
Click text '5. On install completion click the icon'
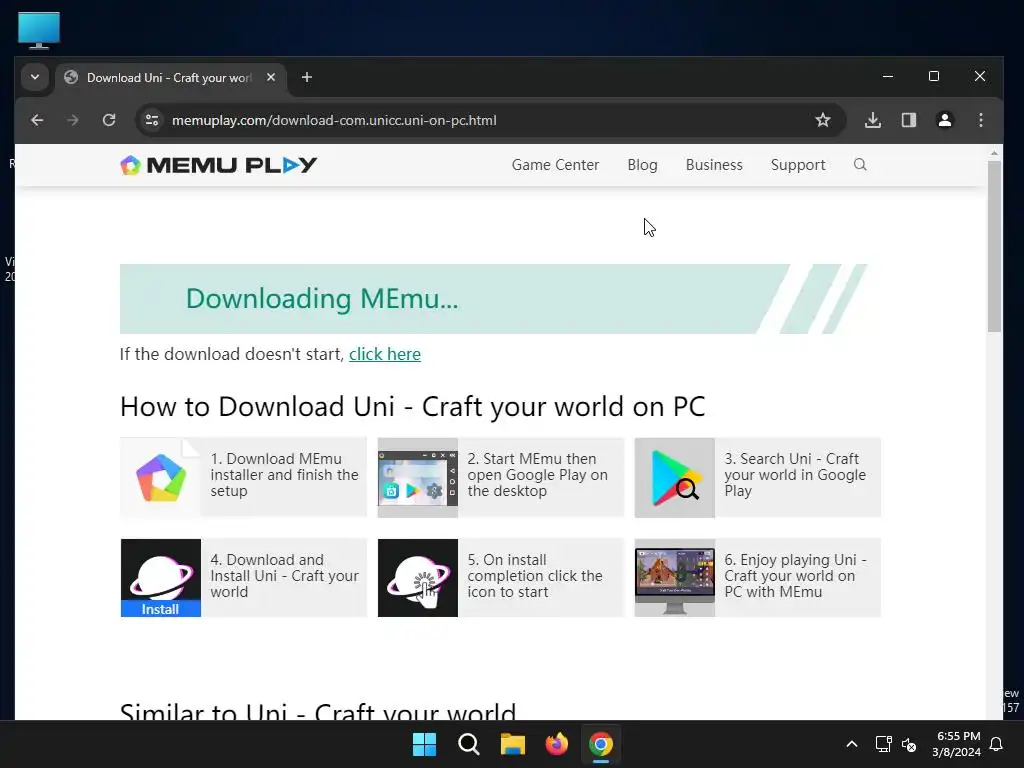(535, 575)
